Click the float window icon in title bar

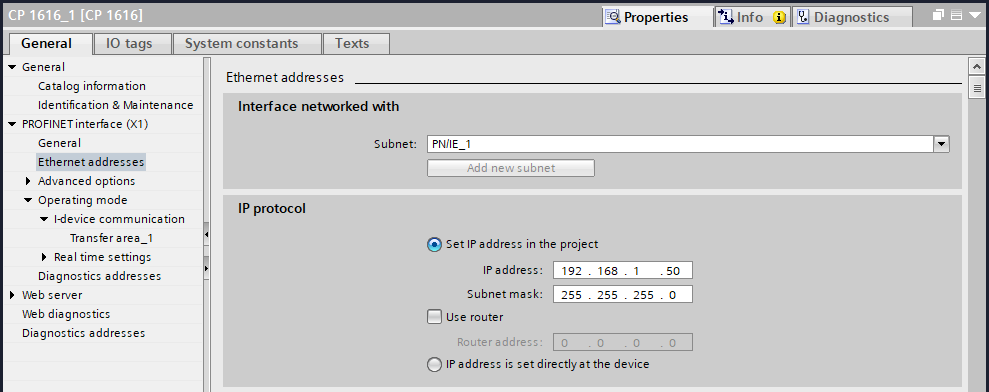[x=939, y=15]
